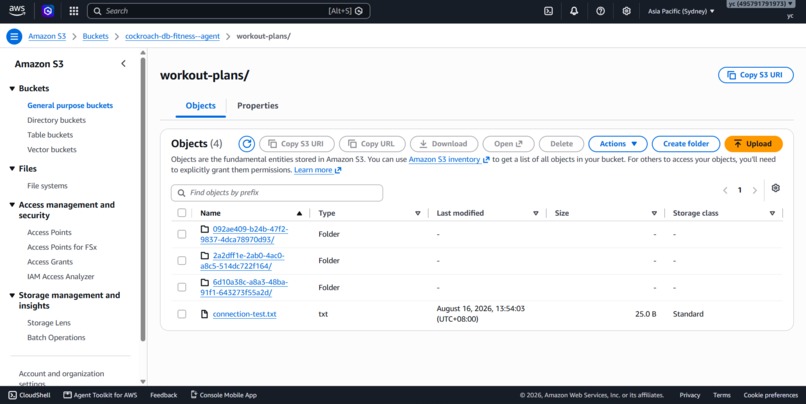Open Console Mobile App link
The height and width of the screenshot is (404, 806).
(224, 395)
